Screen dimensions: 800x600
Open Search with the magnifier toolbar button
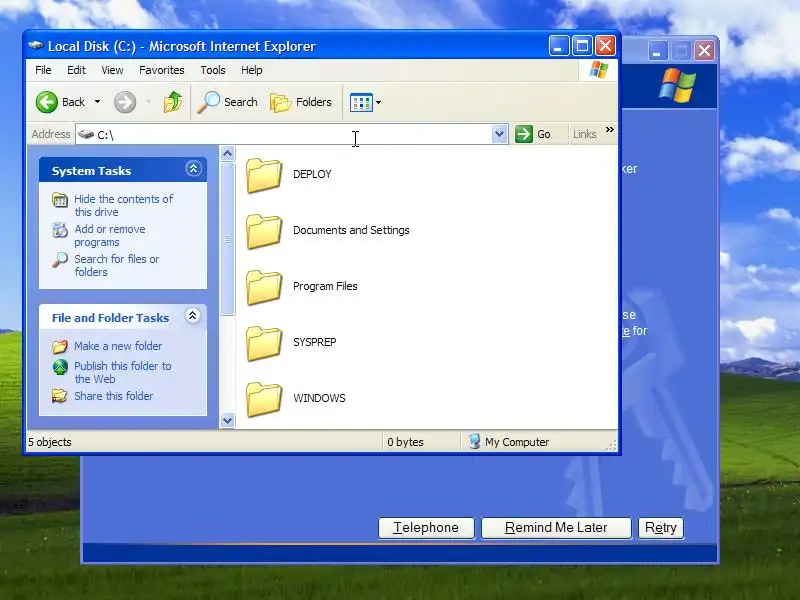pos(227,102)
